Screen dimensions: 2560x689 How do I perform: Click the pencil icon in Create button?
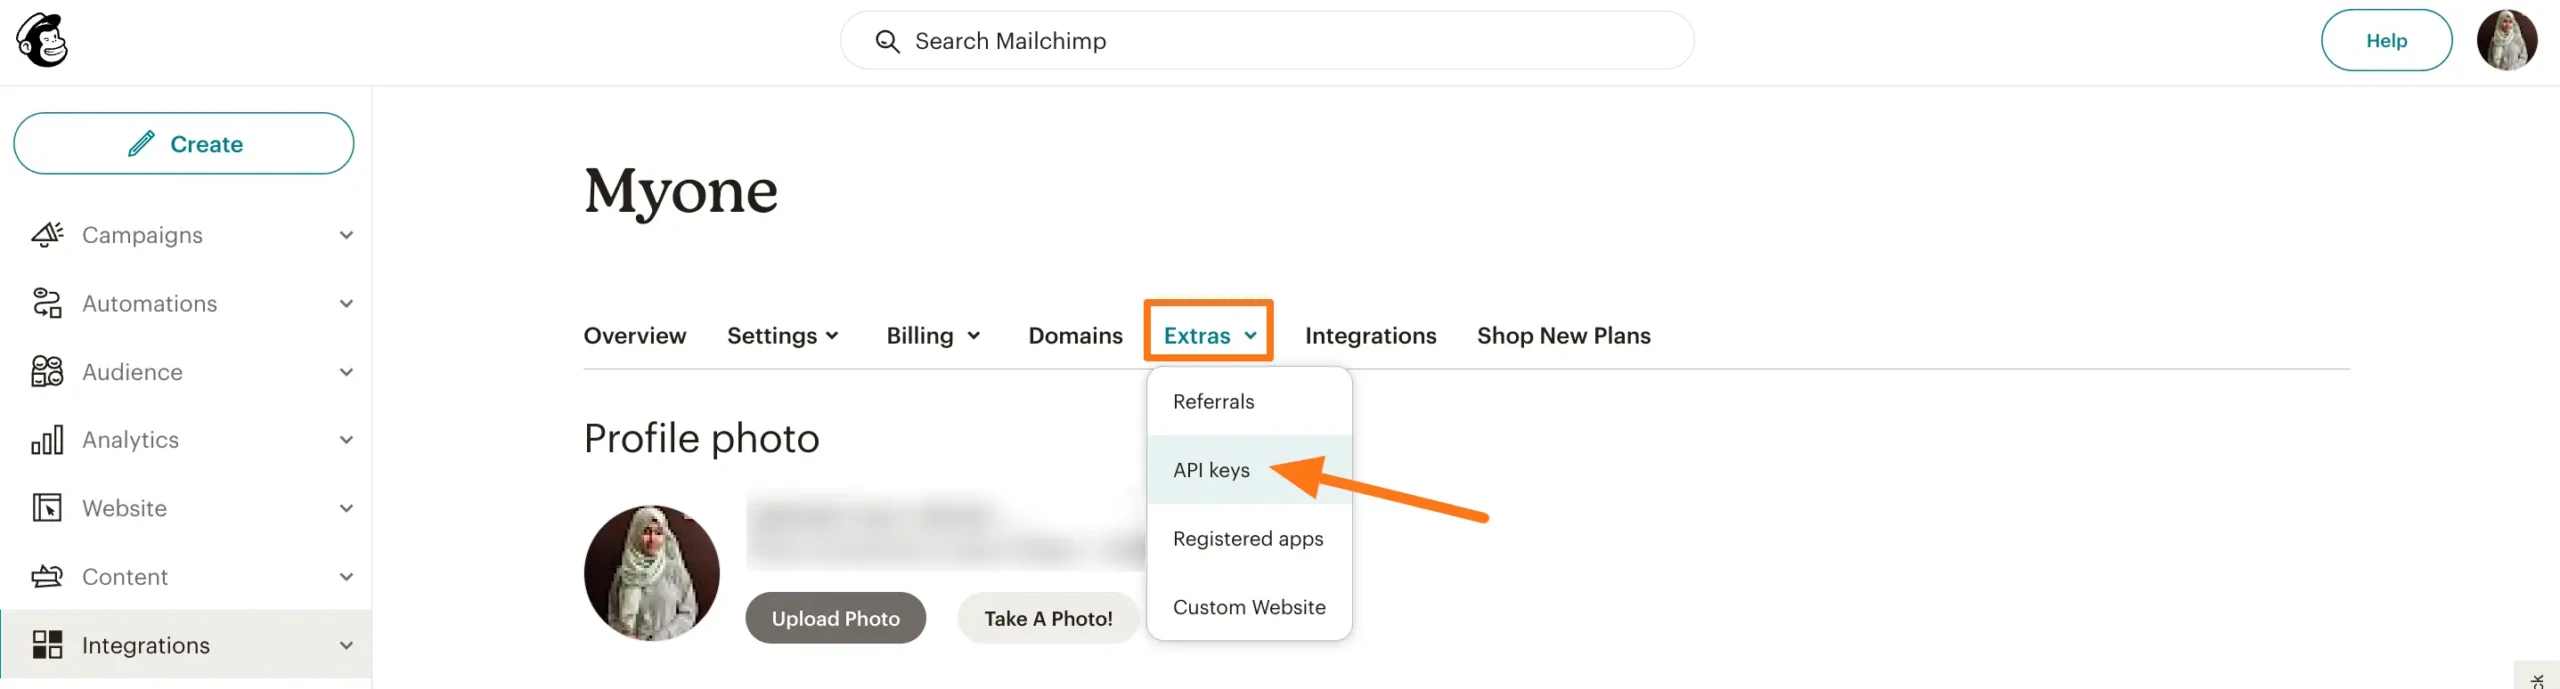click(142, 144)
